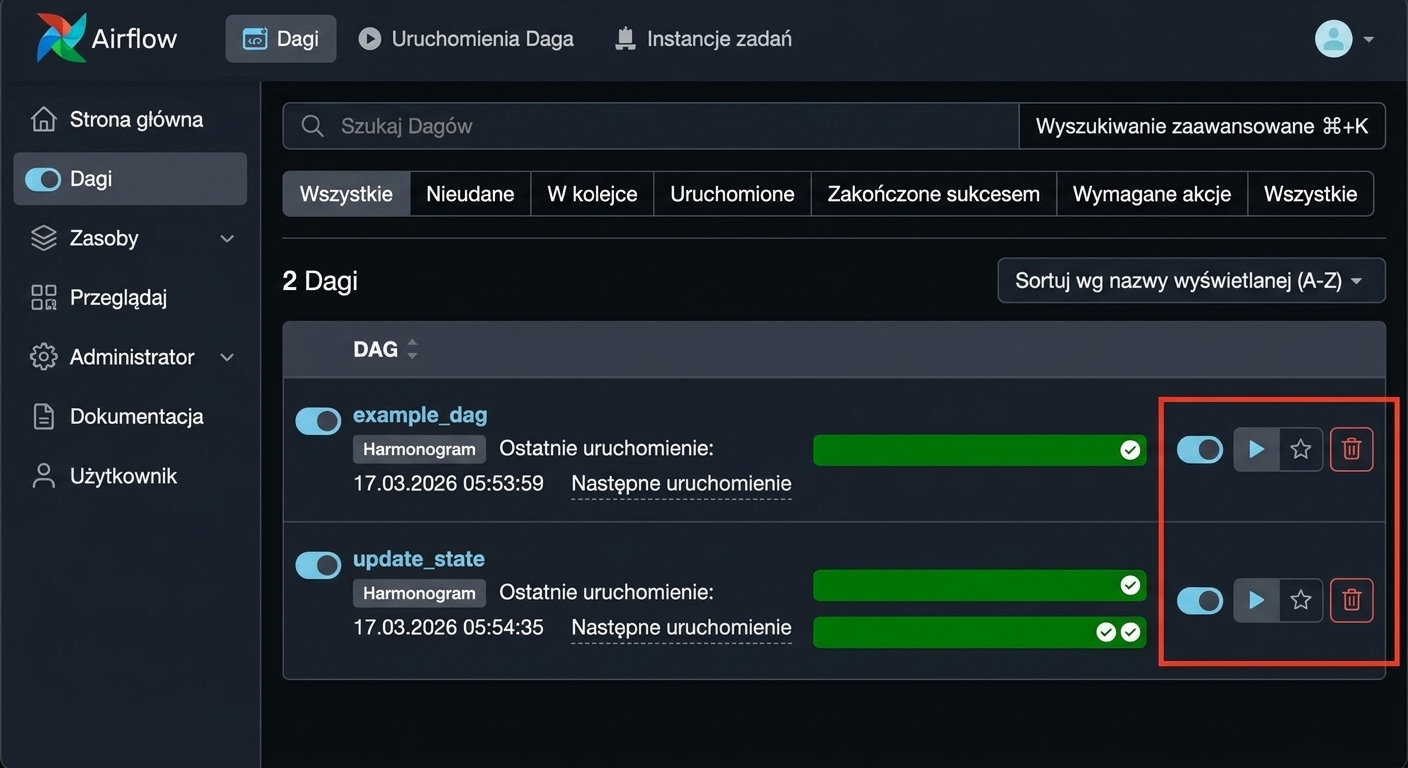This screenshot has height=768, width=1408.
Task: Click the layers icon beside Zasoby
Action: (x=44, y=238)
